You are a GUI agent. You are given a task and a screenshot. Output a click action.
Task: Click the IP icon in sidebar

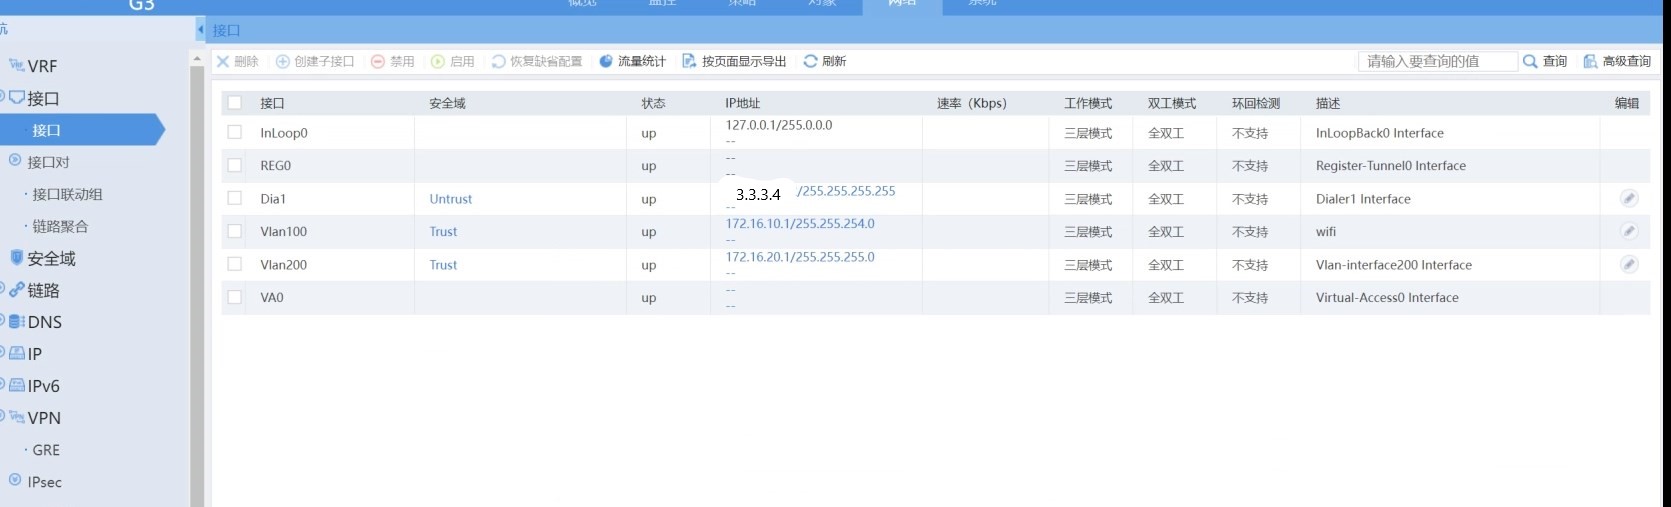17,353
